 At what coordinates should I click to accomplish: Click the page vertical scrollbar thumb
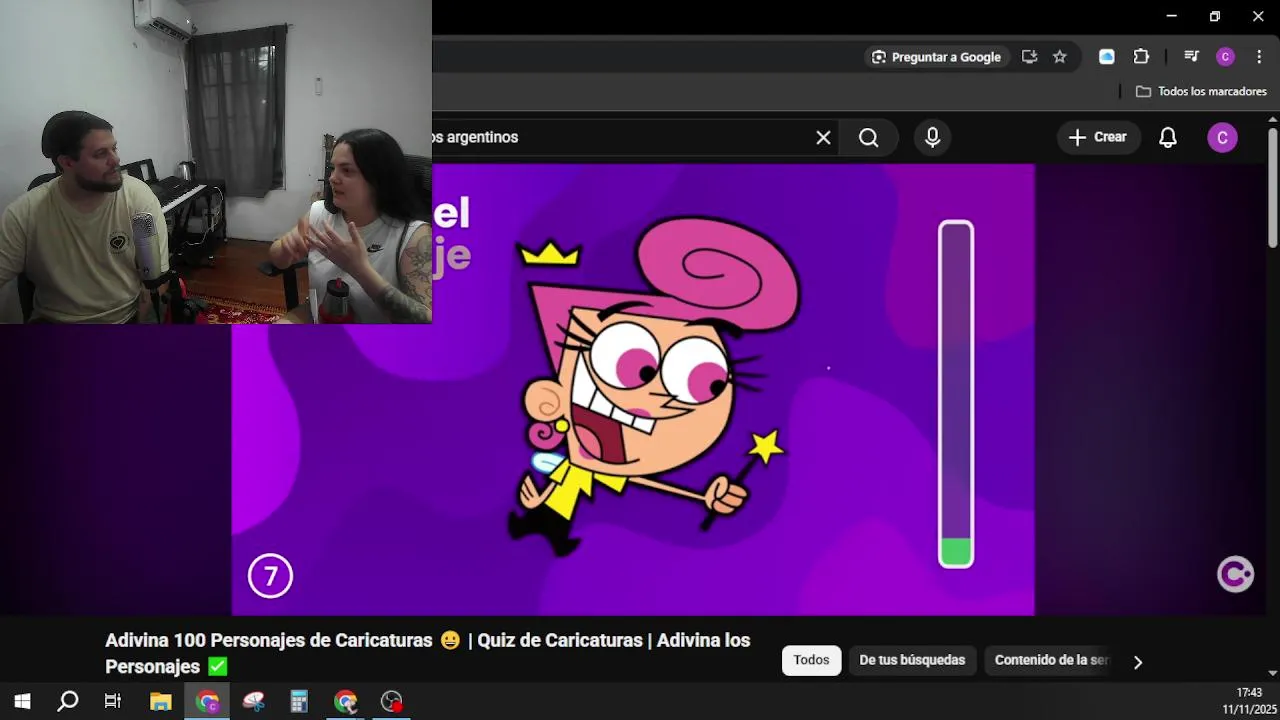tap(1272, 188)
